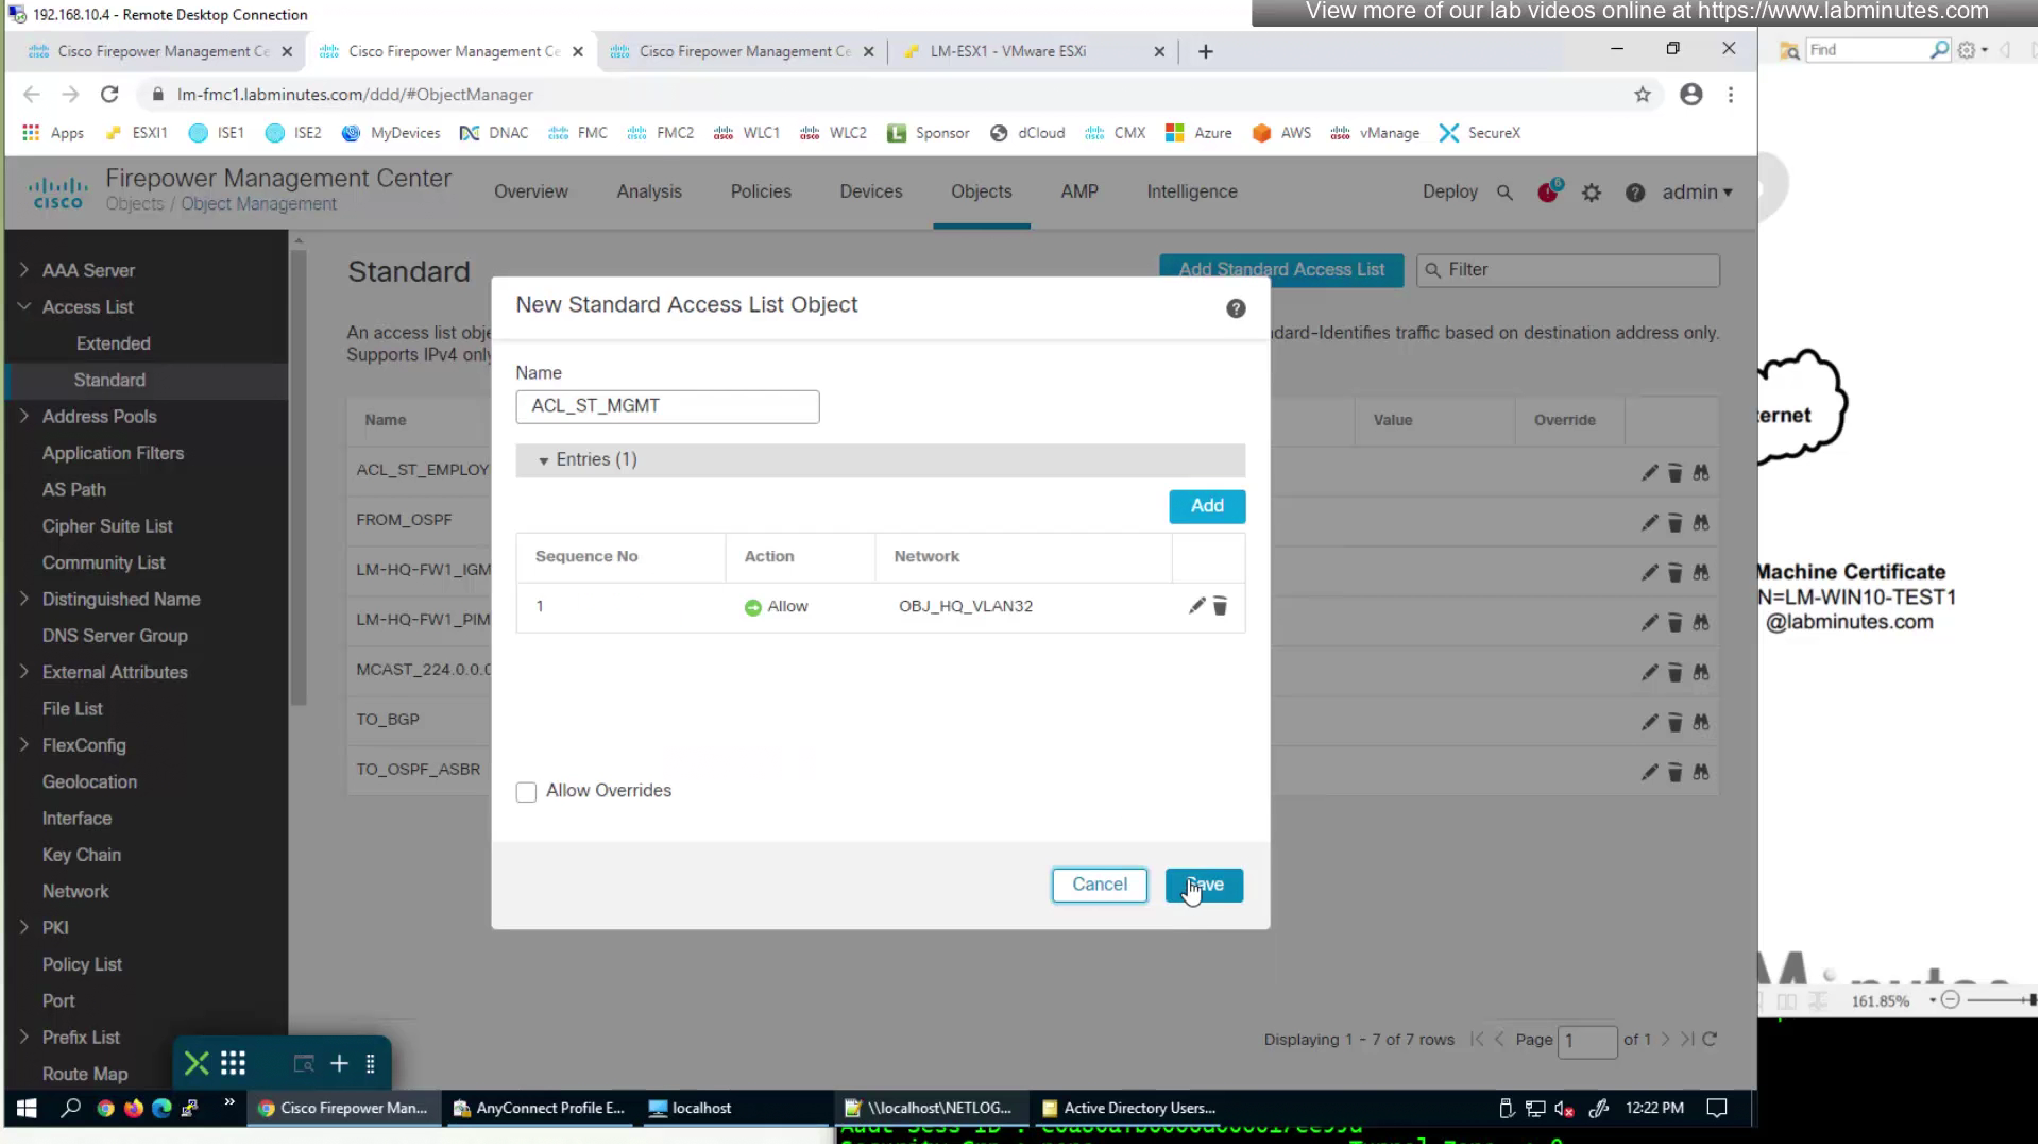Delete the OBJ_HQ_VLAN32 entry with trash icon

tap(1220, 606)
